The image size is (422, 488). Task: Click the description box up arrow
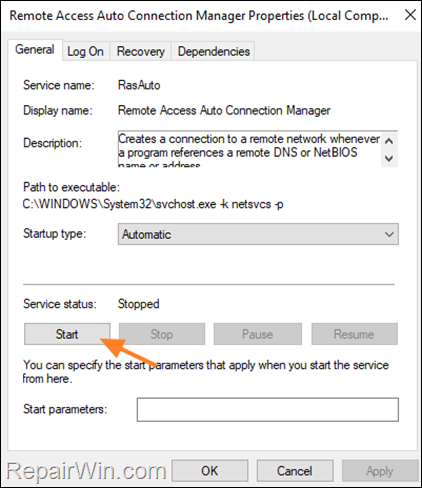coord(389,141)
